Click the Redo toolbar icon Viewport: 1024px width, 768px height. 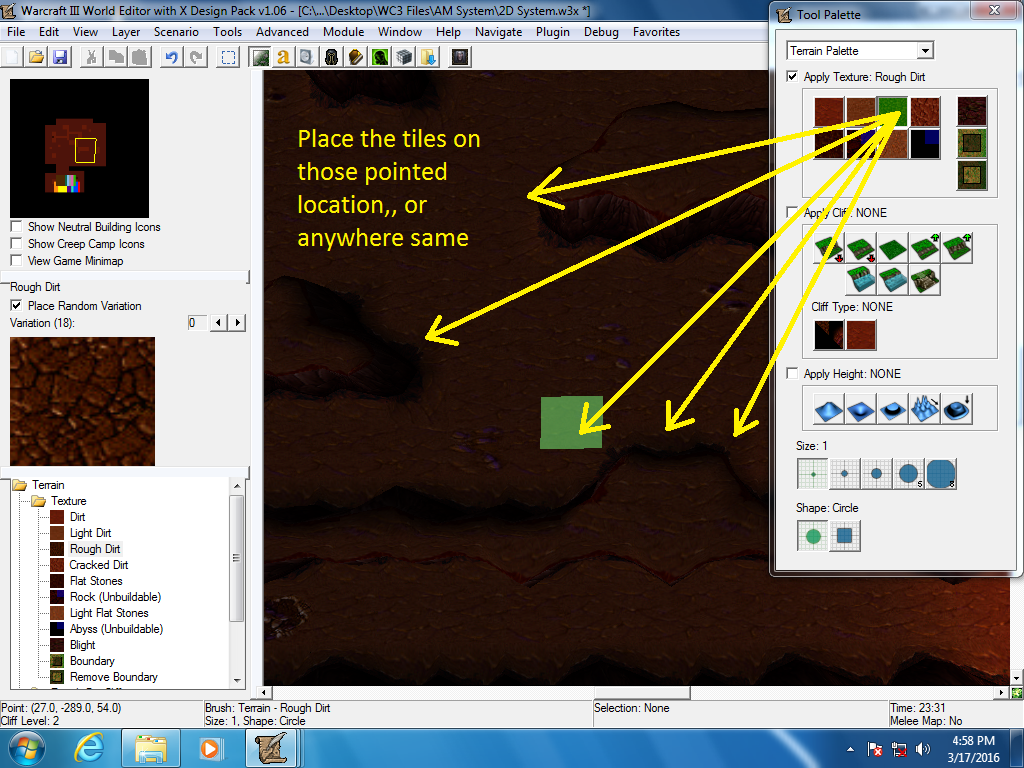(x=196, y=57)
